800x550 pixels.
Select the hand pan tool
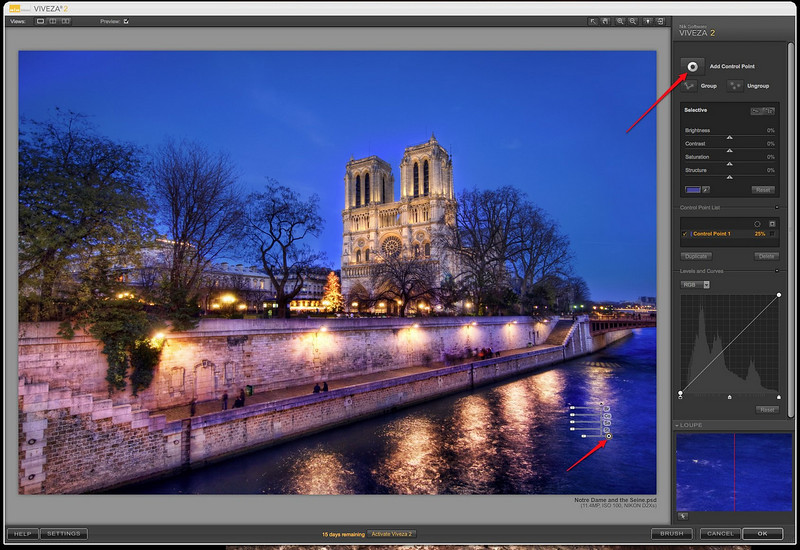[605, 21]
